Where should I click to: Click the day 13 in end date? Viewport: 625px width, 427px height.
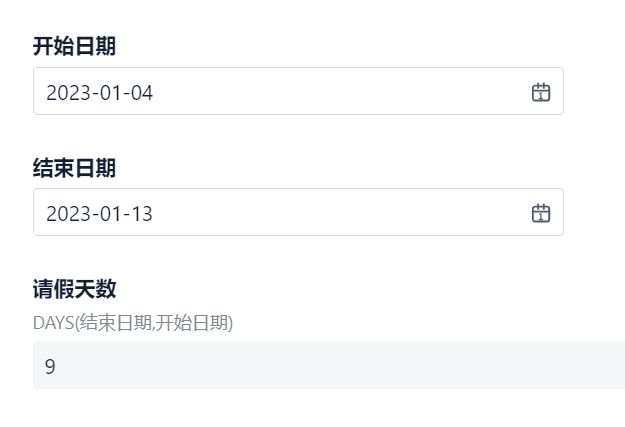click(x=142, y=214)
